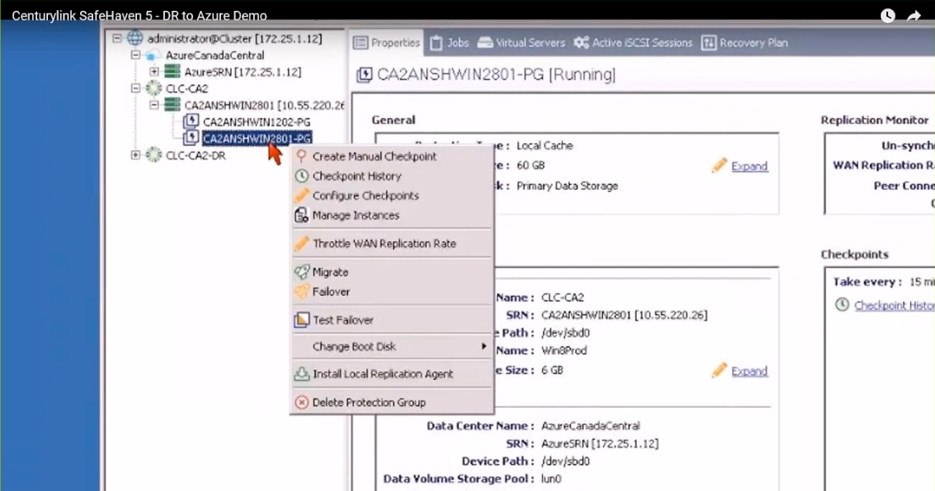The width and height of the screenshot is (935, 491).
Task: Click the Install Local Replication Agent download icon
Action: pyautogui.click(x=302, y=374)
